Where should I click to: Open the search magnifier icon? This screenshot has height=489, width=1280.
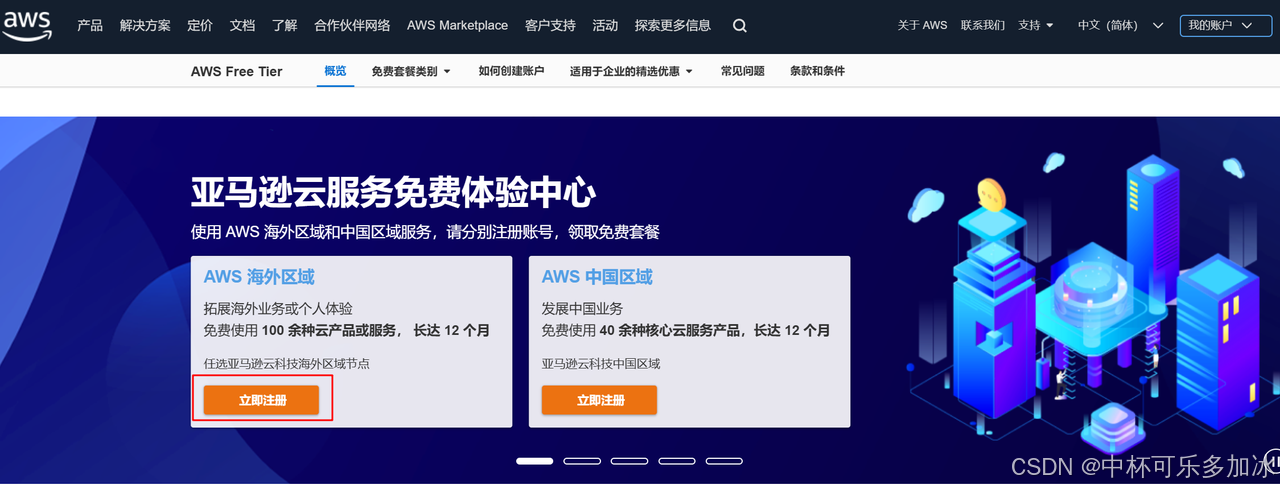click(x=740, y=26)
